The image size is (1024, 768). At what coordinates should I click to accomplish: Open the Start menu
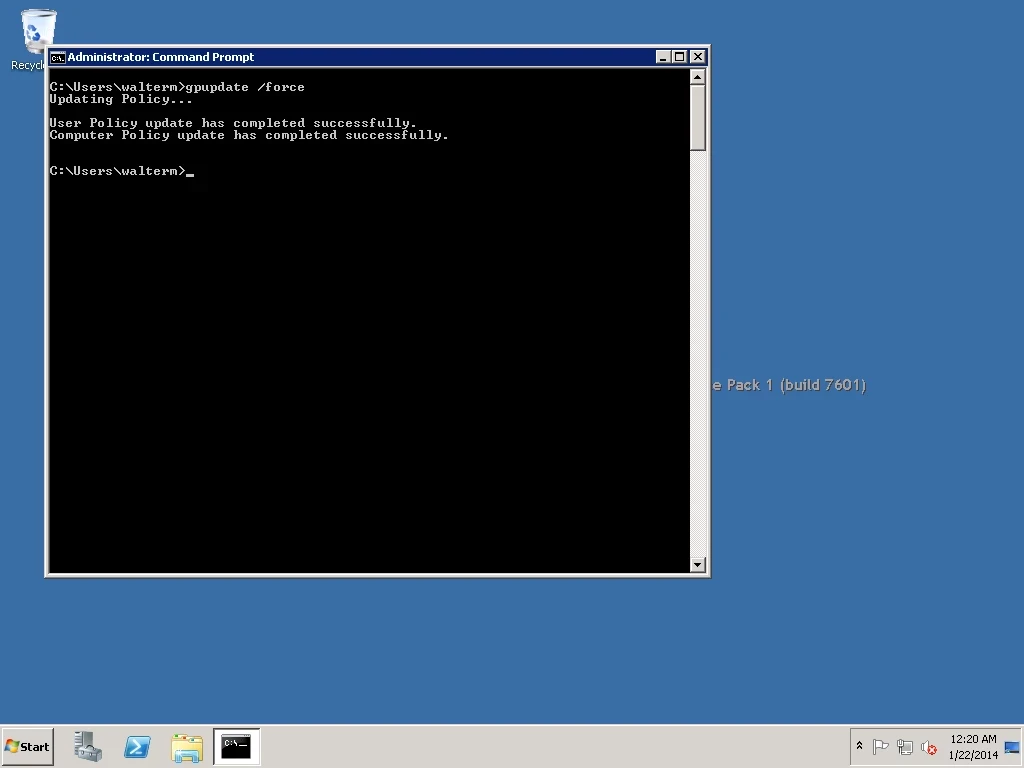27,746
